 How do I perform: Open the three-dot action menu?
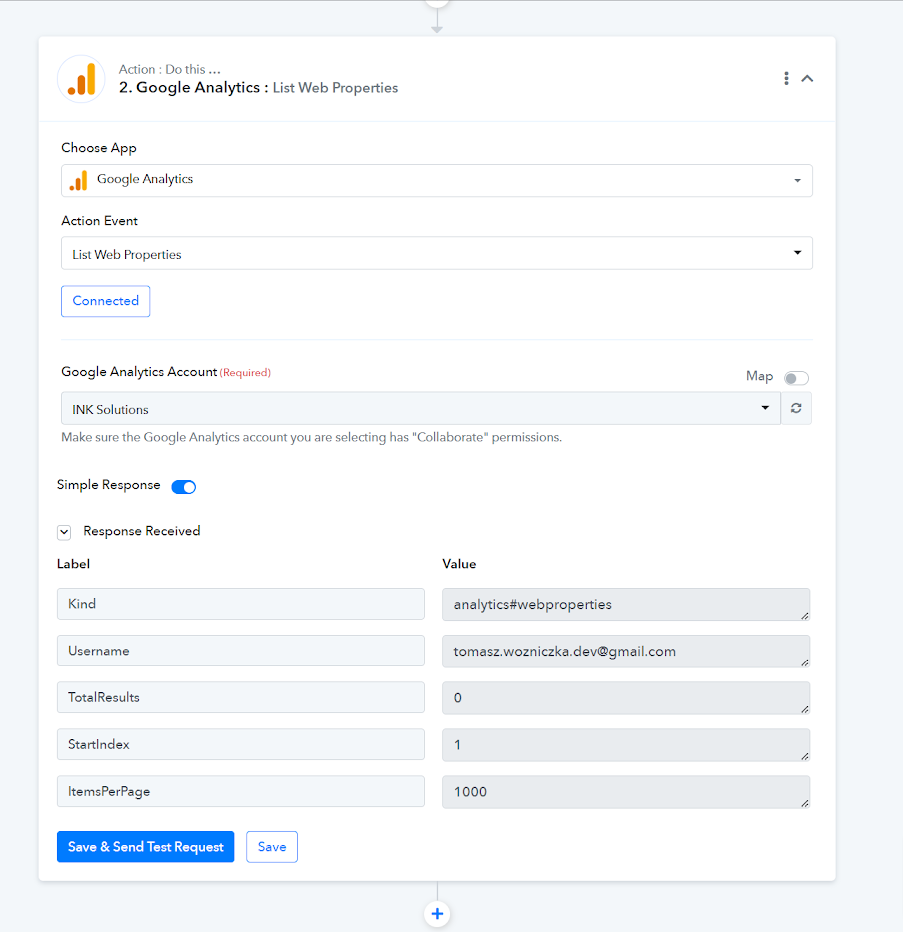[x=786, y=78]
